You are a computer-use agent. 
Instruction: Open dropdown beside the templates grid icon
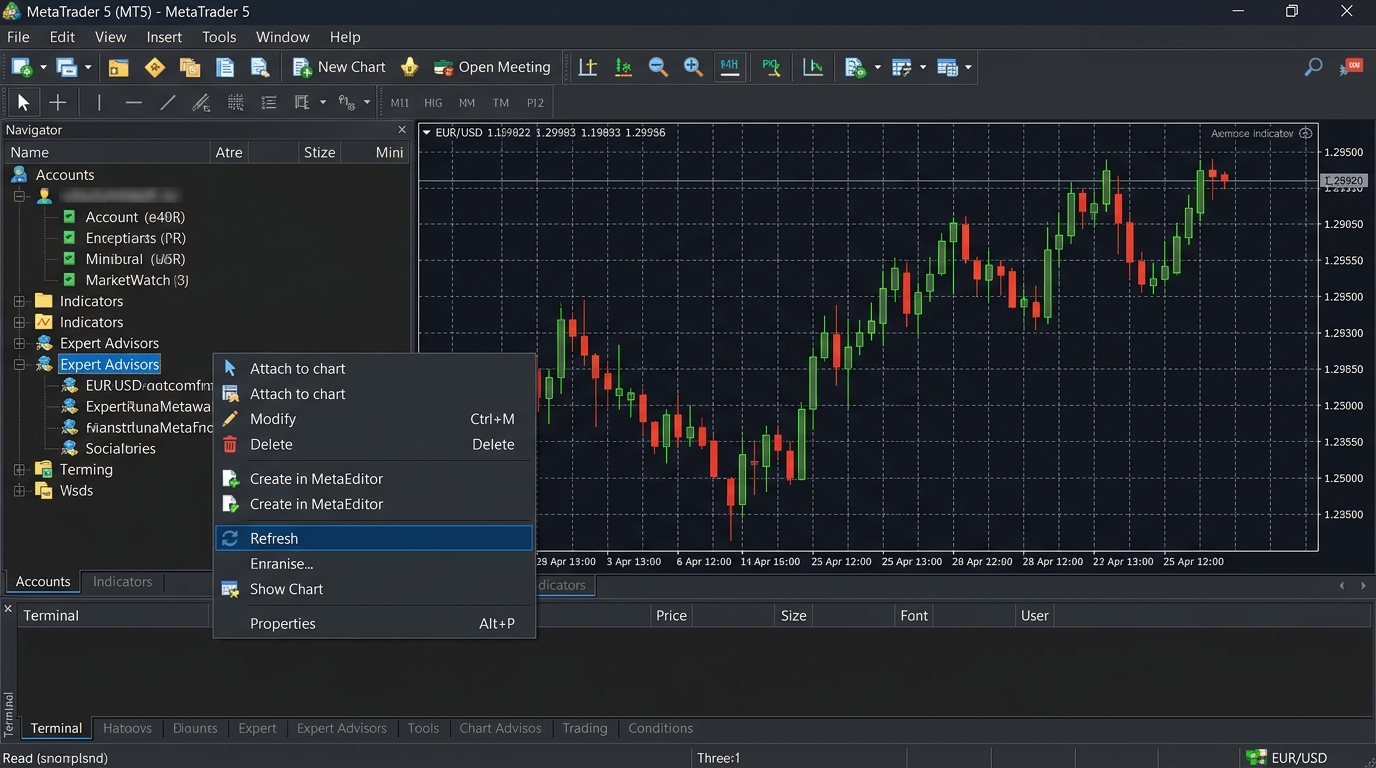pyautogui.click(x=967, y=67)
